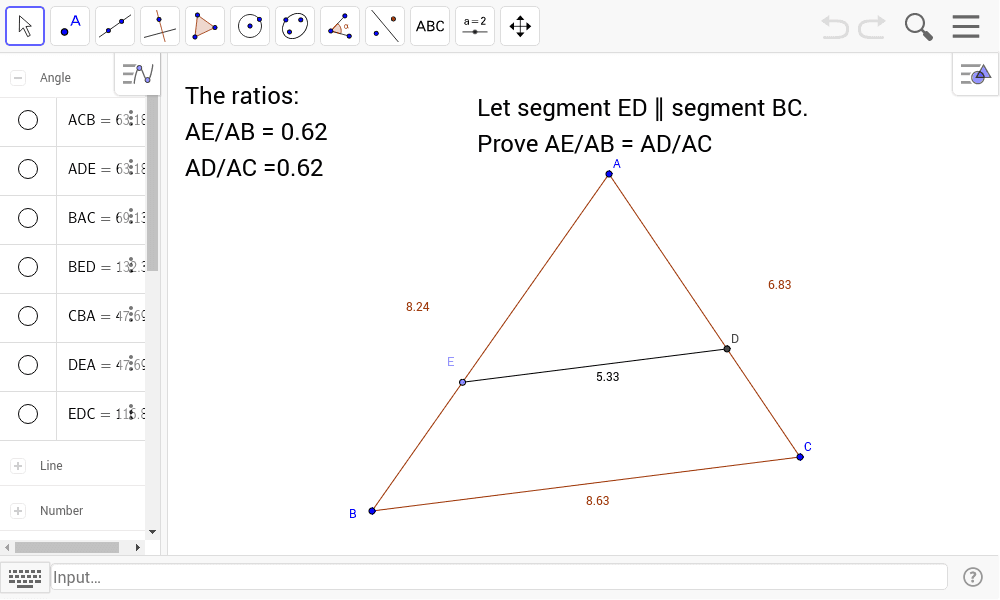Select the Circle with Center tool
Viewport: 1000px width, 600px height.
tap(250, 26)
